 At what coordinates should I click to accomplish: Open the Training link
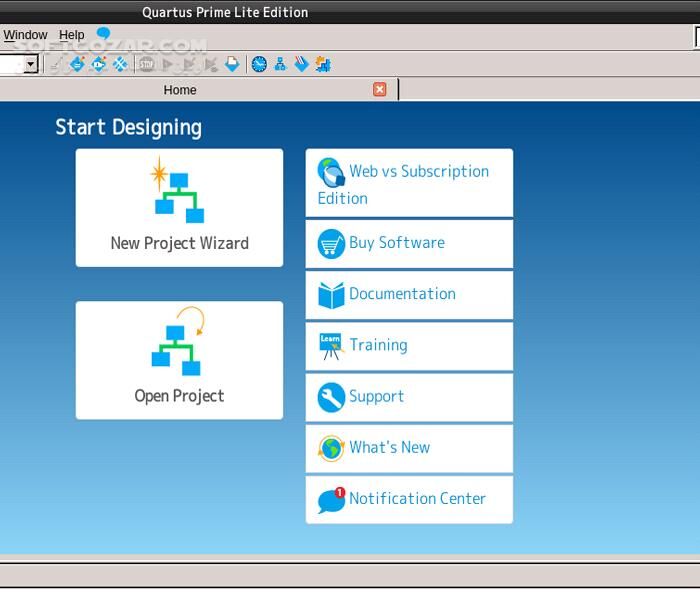378,345
